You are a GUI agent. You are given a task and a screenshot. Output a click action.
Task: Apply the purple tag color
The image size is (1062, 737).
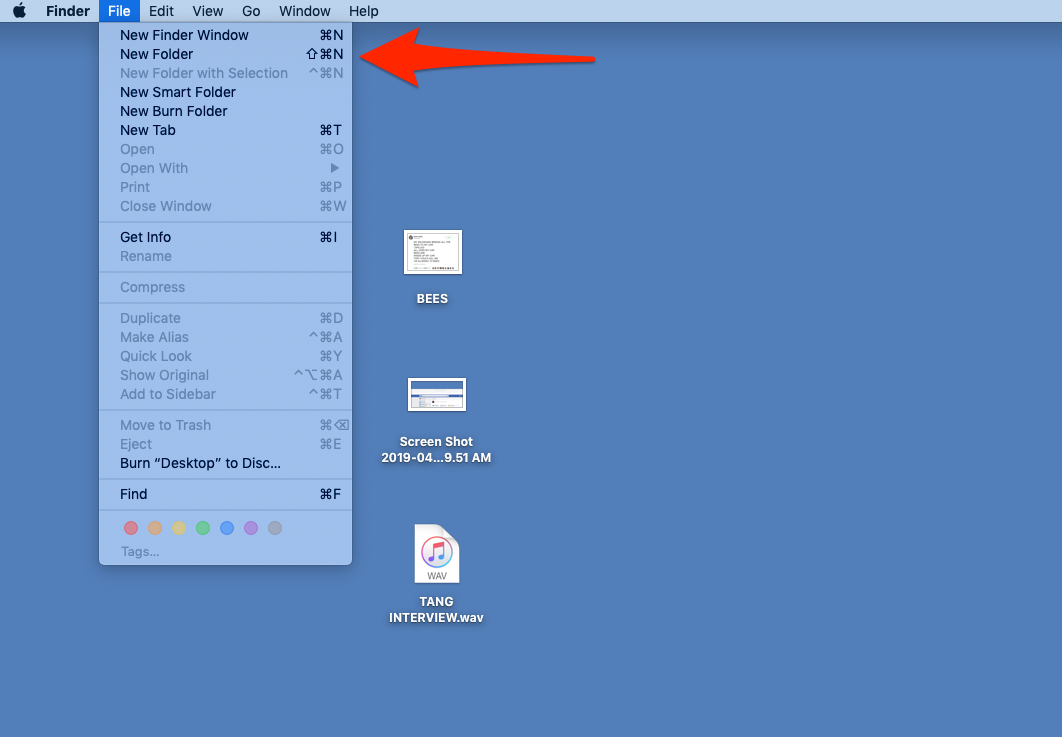[251, 528]
